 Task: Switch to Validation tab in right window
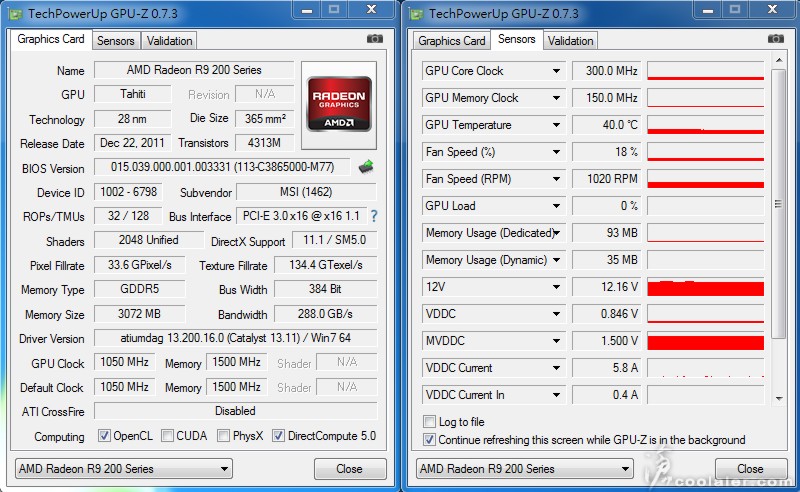570,41
